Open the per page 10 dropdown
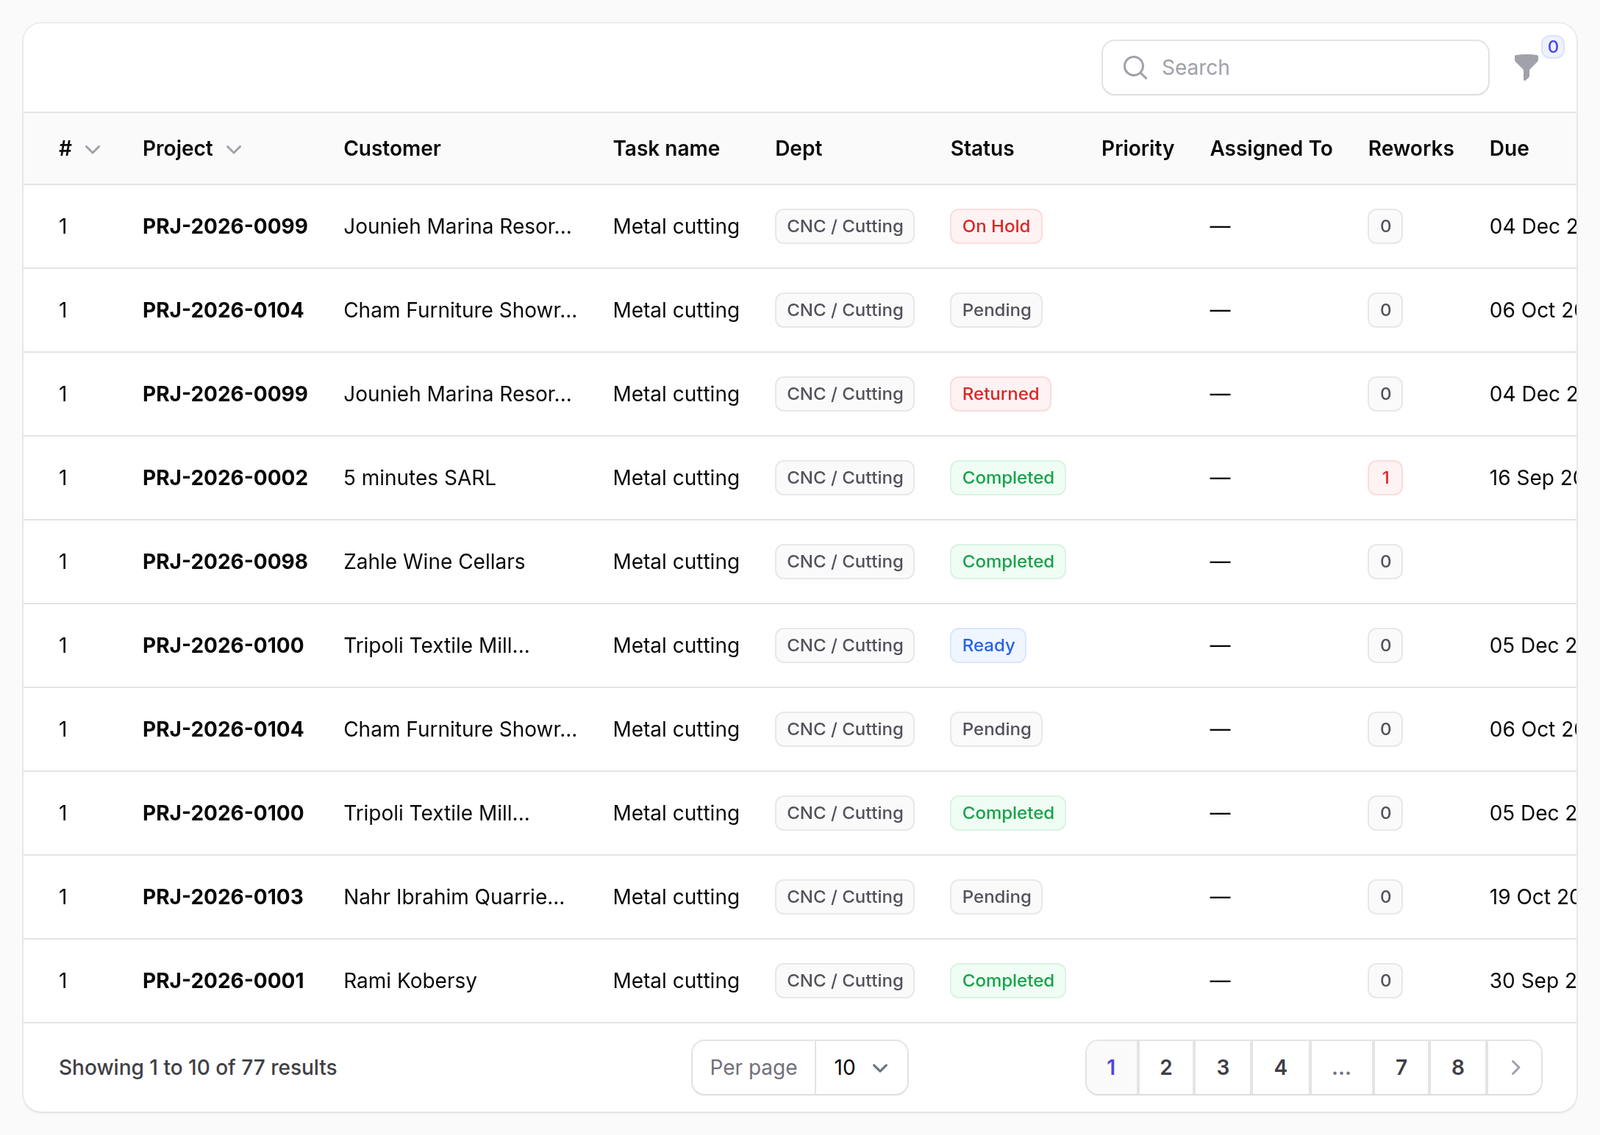The image size is (1600, 1135). click(861, 1067)
